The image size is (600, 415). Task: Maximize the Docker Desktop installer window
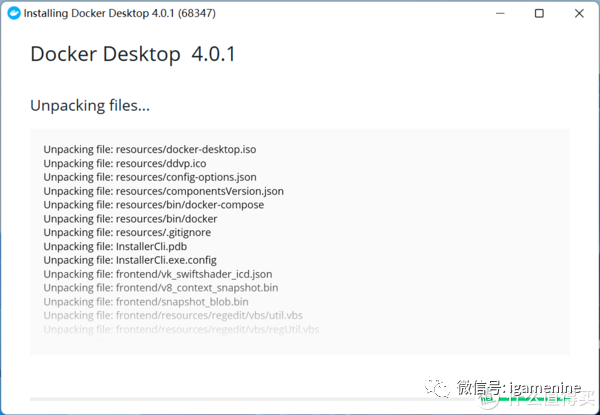[539, 13]
